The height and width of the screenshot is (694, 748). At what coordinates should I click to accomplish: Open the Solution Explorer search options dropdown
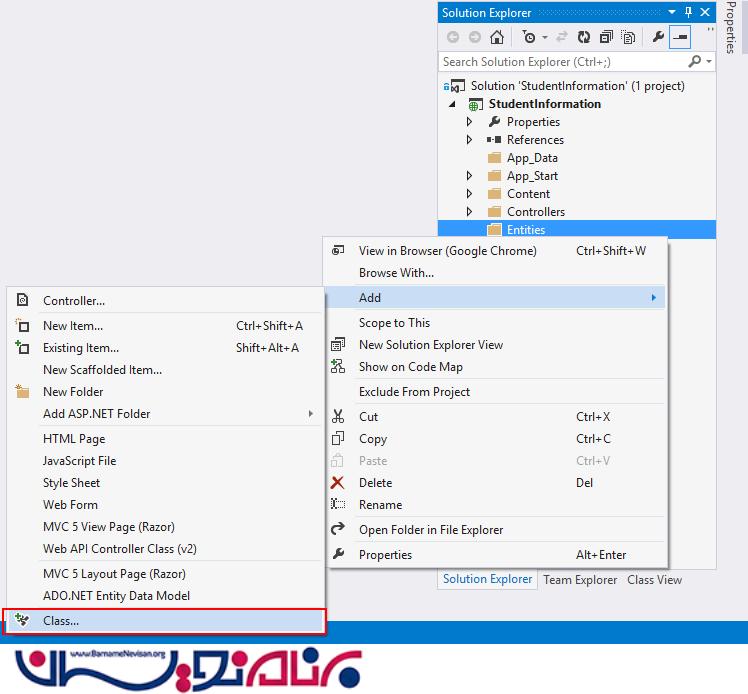[708, 62]
